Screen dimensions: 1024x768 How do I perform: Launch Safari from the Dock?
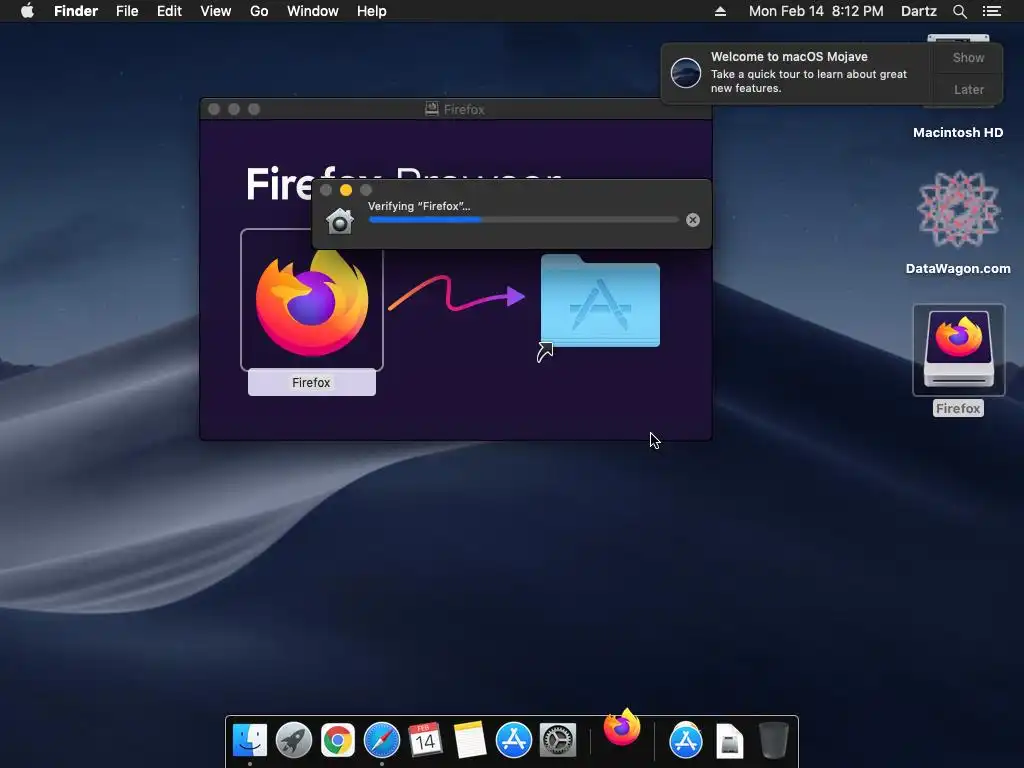[381, 741]
